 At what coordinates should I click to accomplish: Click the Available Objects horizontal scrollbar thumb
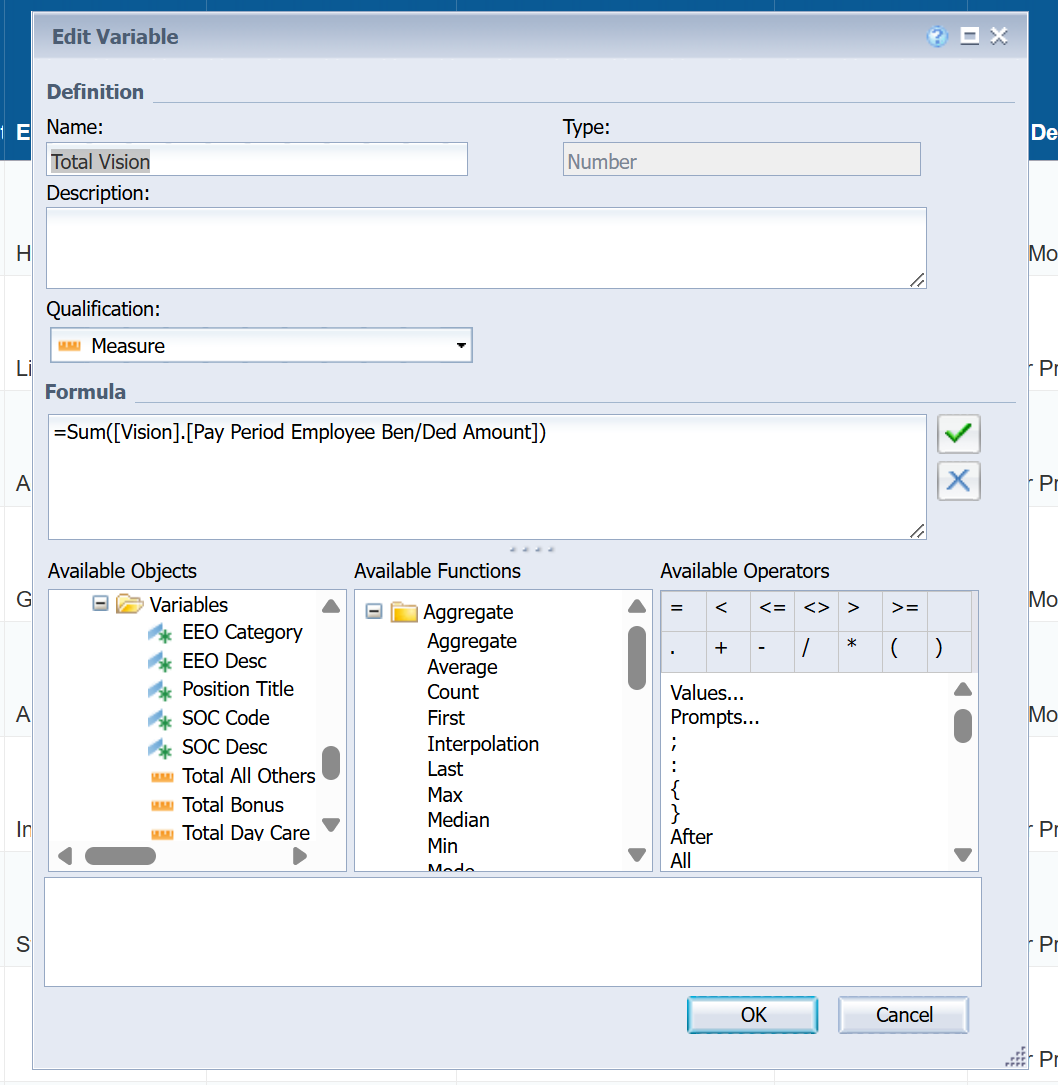[x=120, y=856]
